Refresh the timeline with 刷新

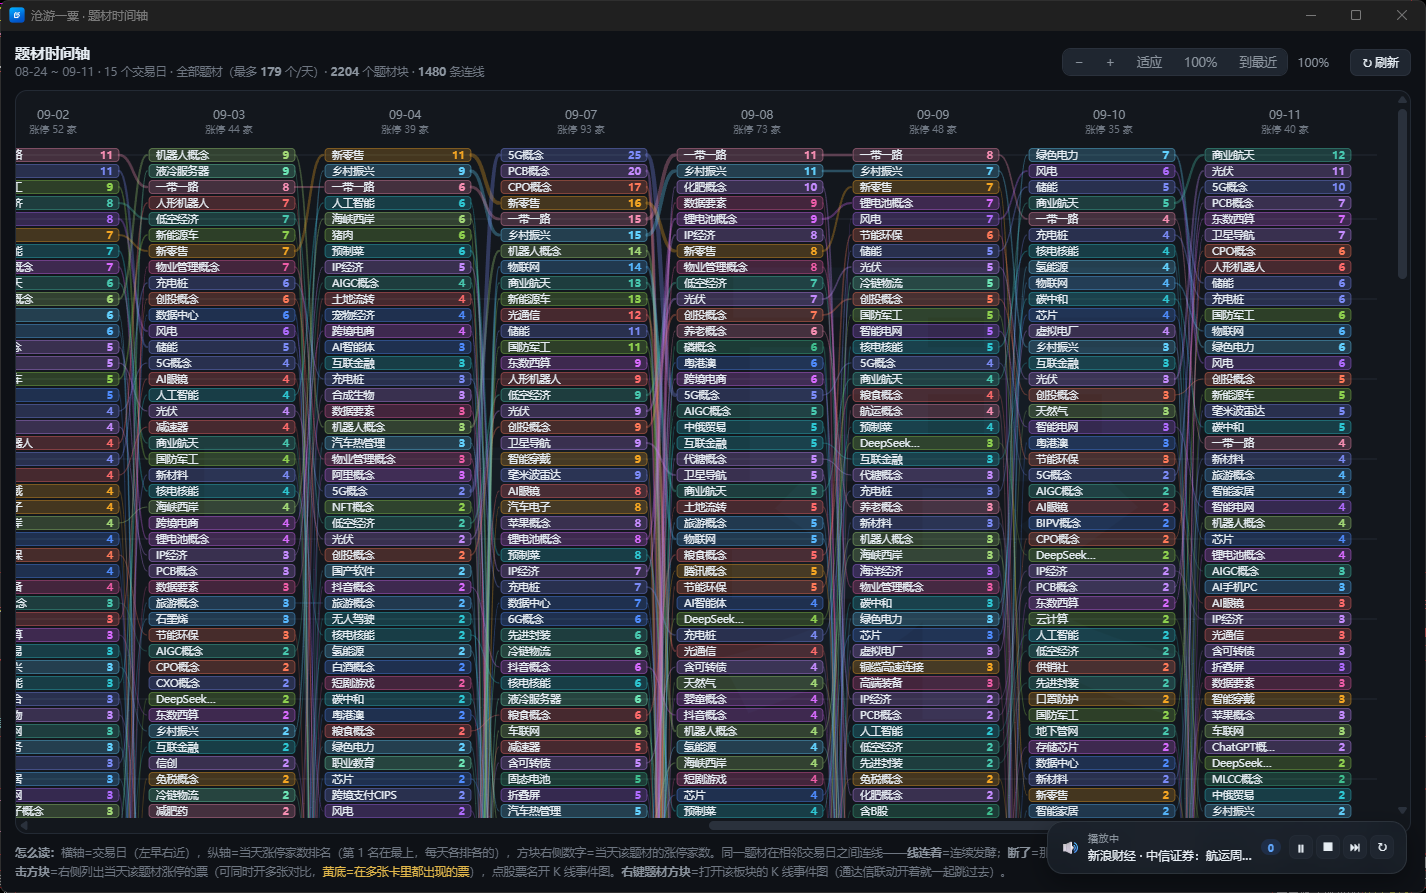click(x=1380, y=62)
